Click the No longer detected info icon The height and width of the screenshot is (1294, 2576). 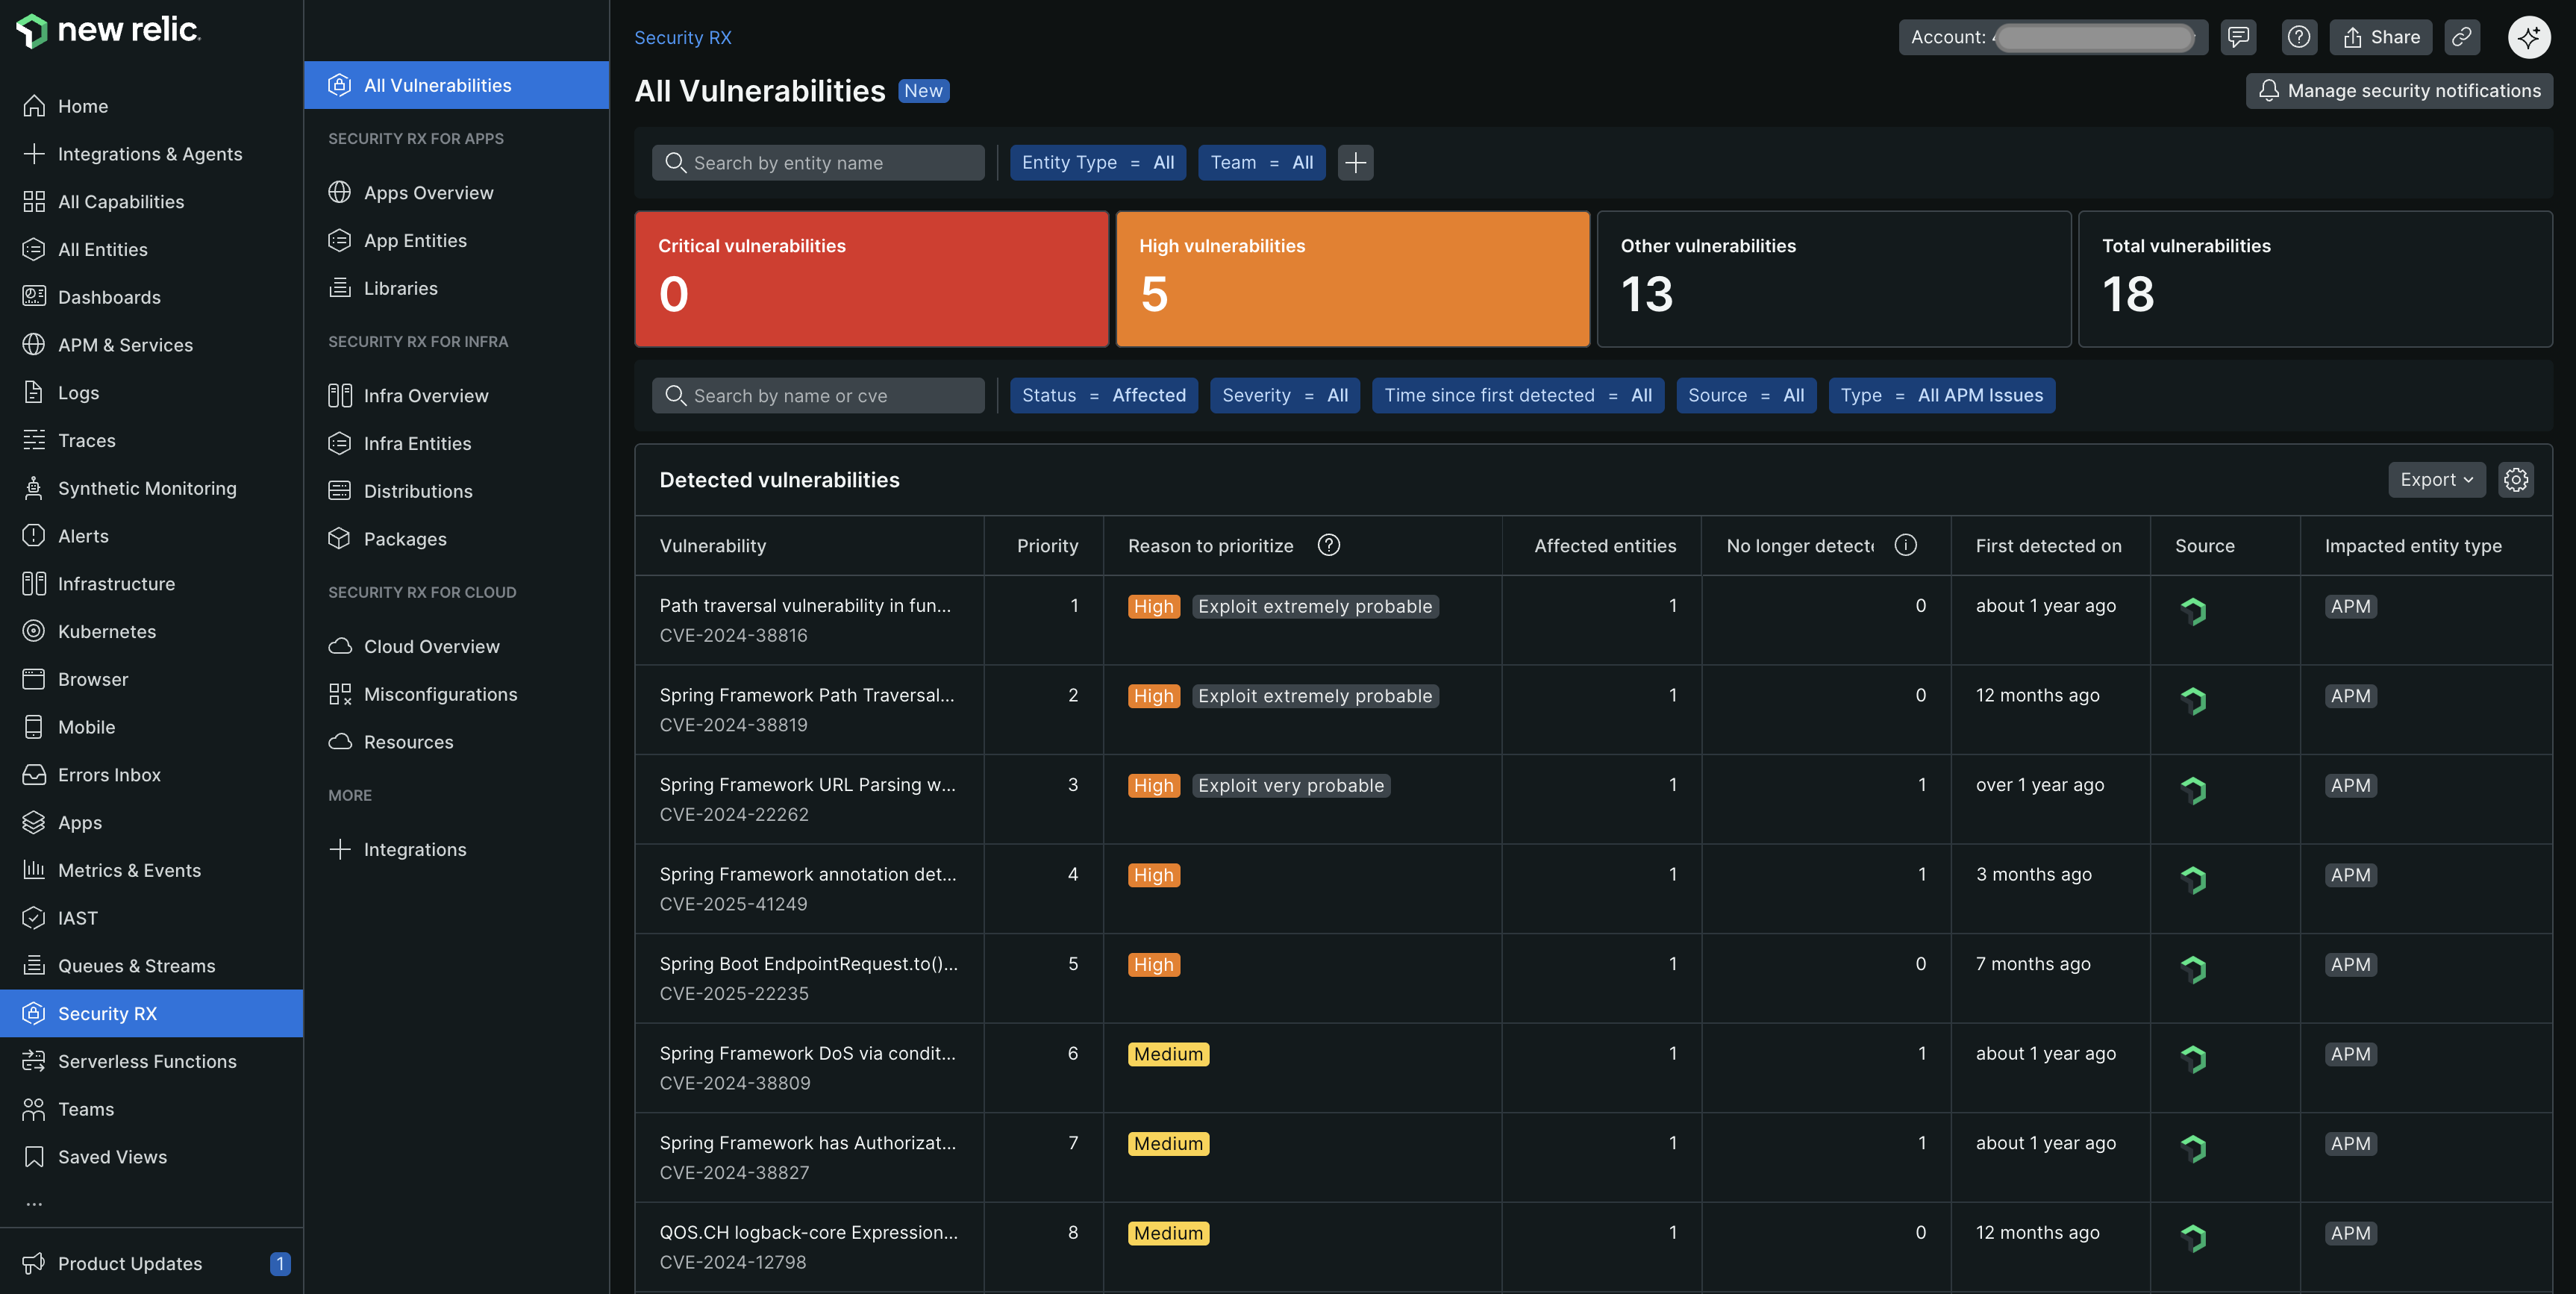[1905, 545]
